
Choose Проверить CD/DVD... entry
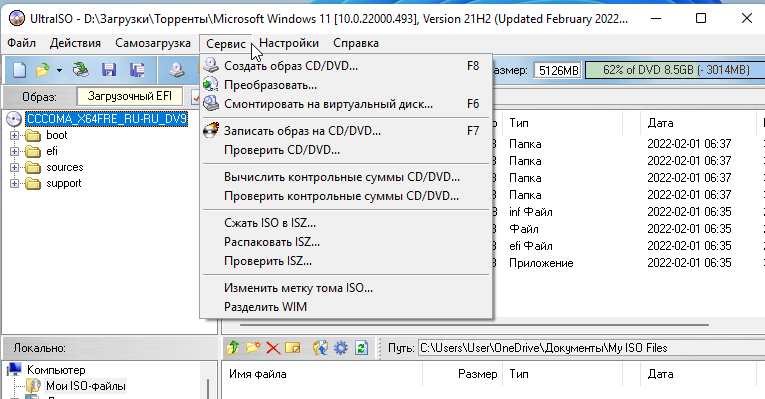(345, 150)
